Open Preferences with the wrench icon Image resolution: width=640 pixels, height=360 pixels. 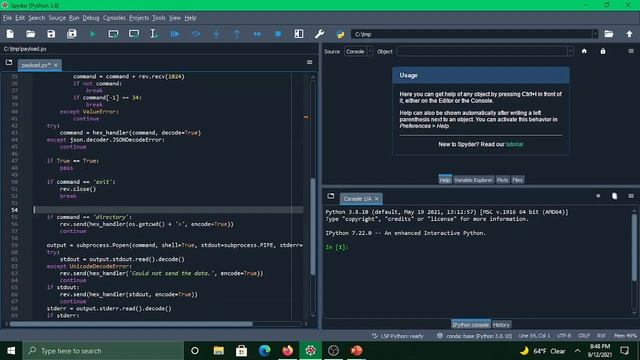(320, 34)
